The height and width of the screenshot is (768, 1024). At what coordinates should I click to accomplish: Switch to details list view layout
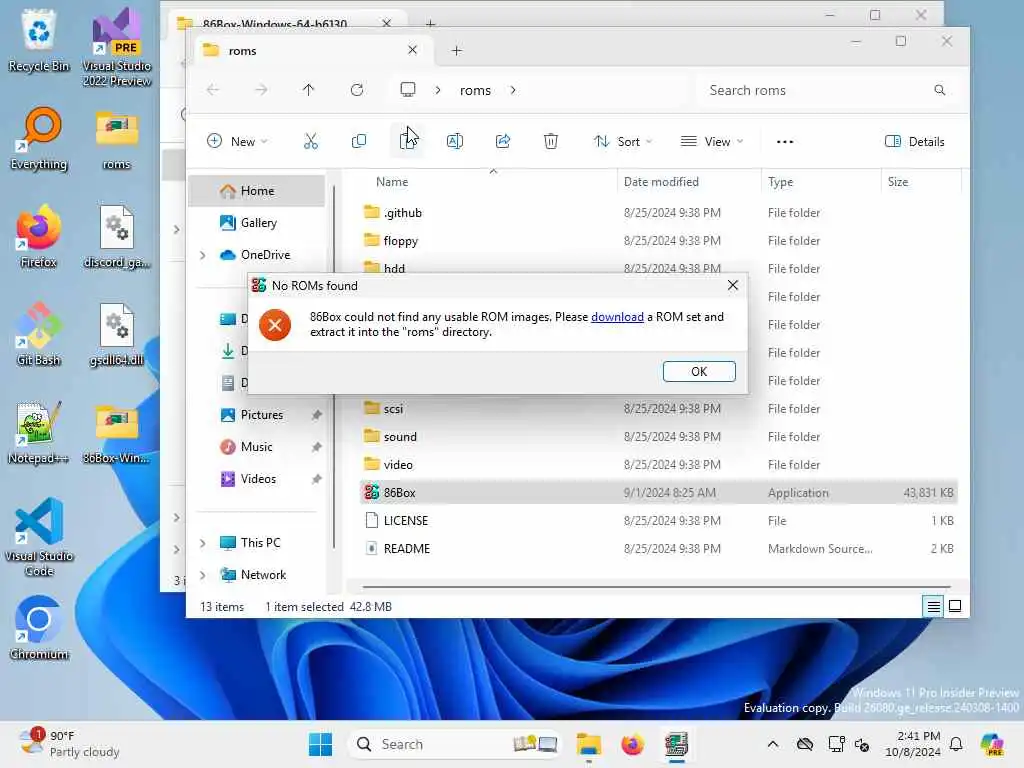pyautogui.click(x=933, y=607)
